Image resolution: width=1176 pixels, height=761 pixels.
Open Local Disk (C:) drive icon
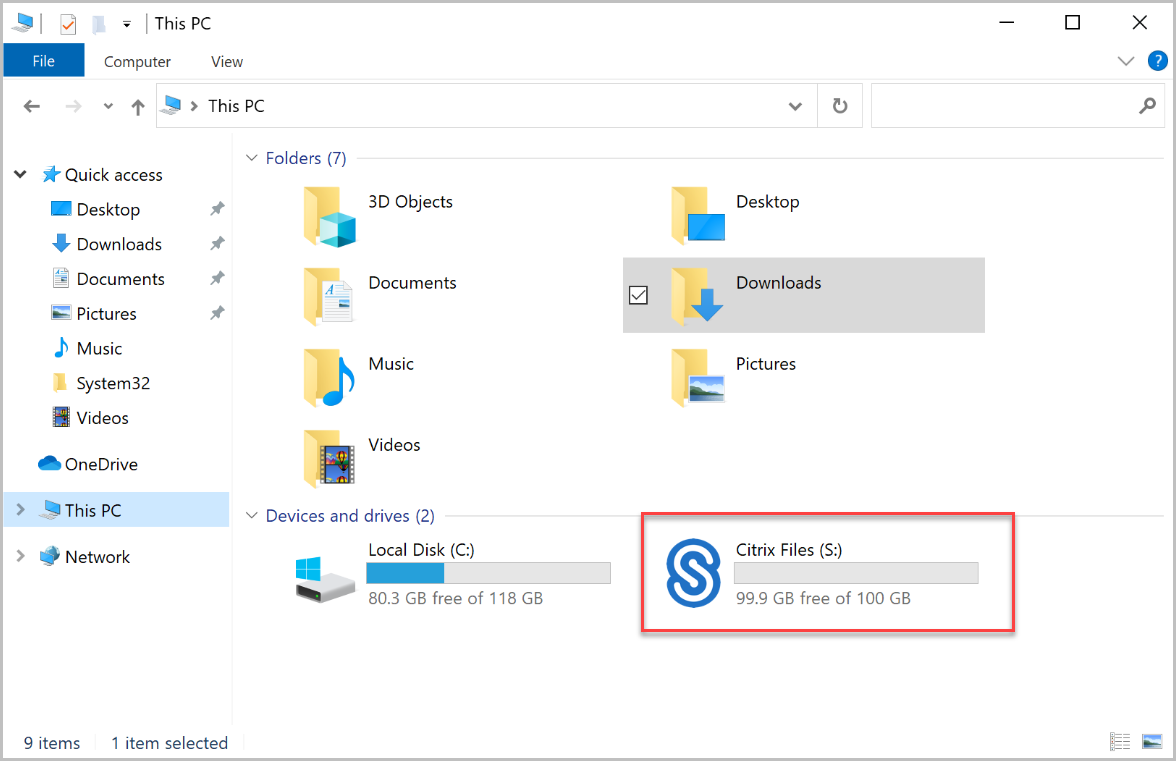click(x=325, y=577)
